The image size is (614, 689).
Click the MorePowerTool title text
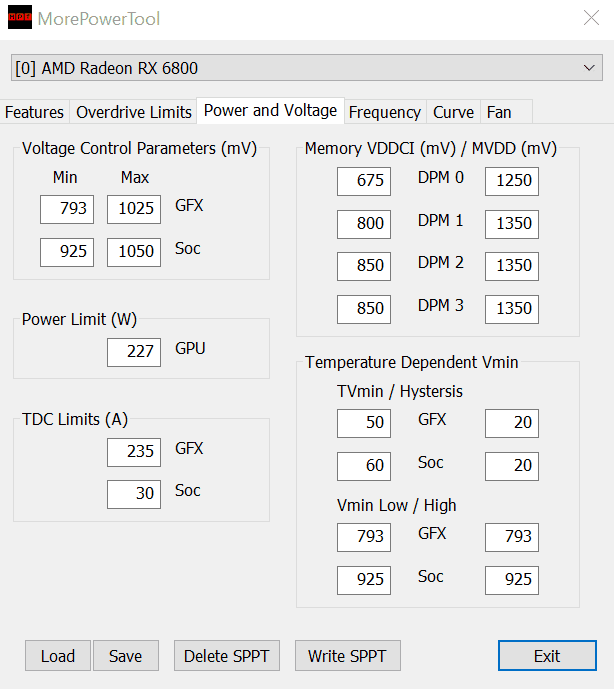pos(99,19)
